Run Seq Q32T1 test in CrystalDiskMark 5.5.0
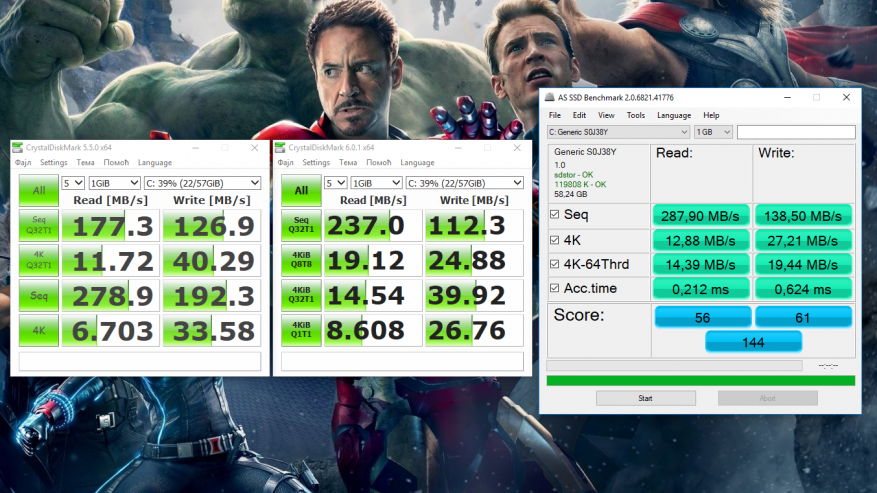877x493 pixels. click(39, 225)
